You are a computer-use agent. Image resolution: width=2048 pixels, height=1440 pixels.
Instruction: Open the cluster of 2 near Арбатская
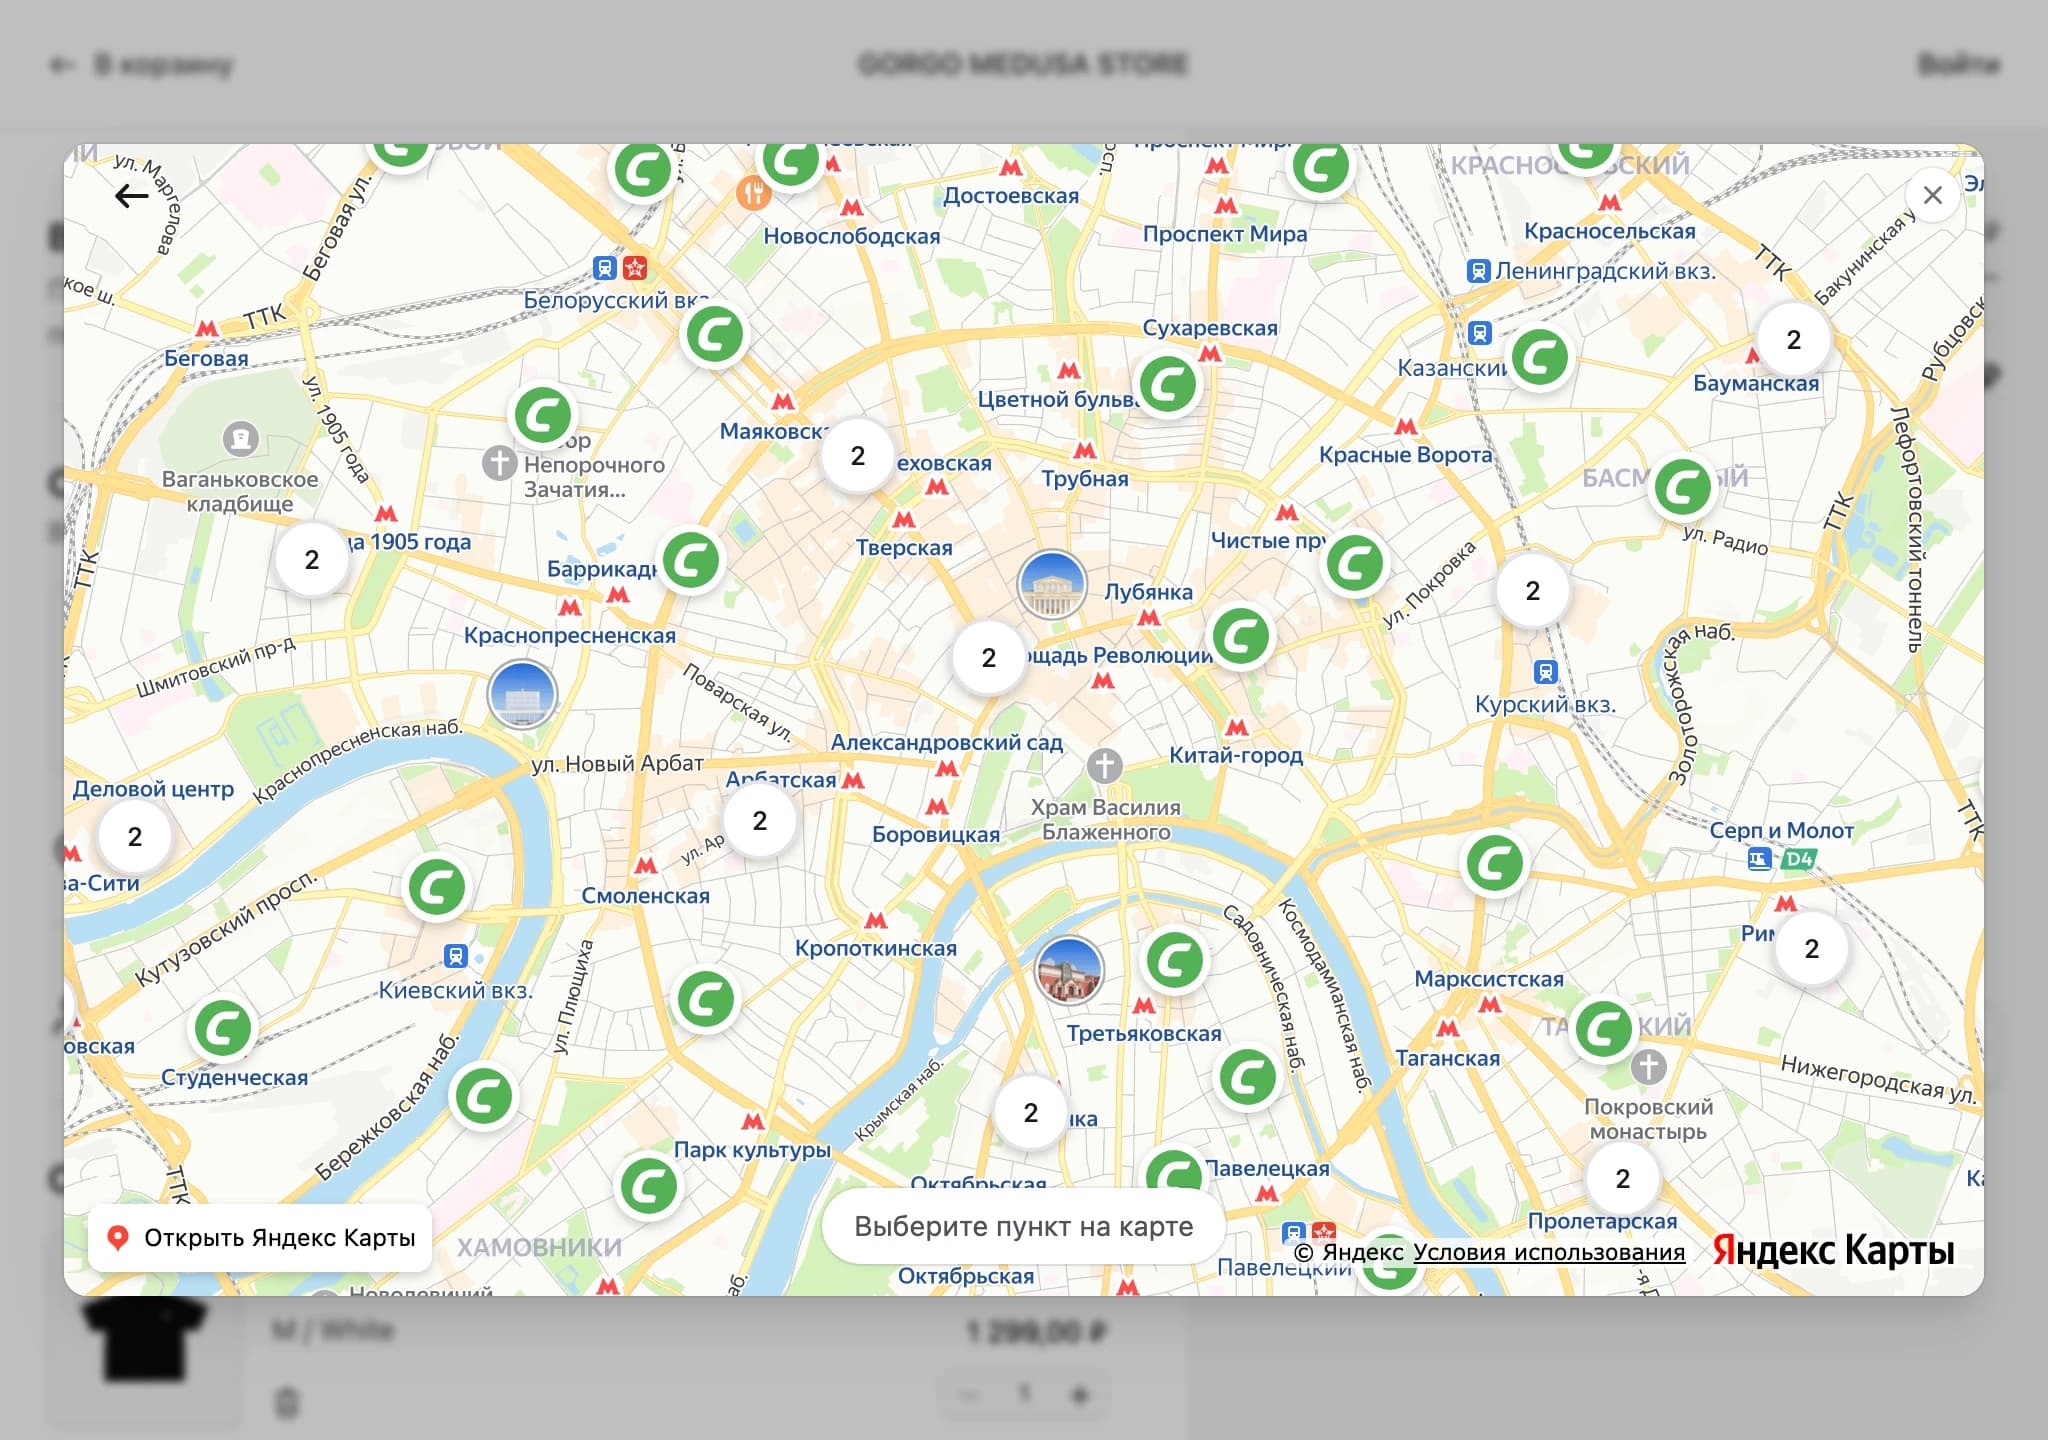click(760, 821)
